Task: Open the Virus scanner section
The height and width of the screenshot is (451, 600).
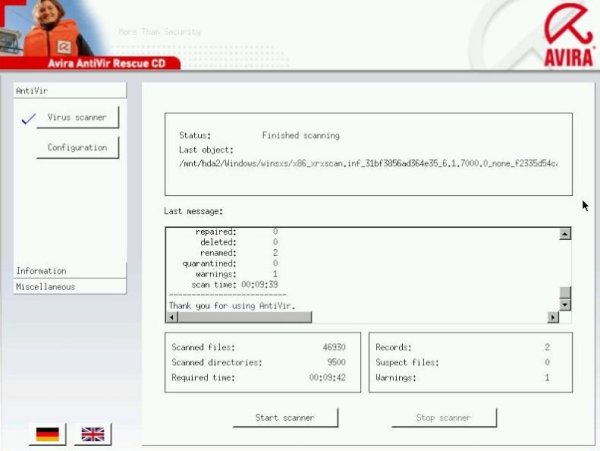Action: click(x=77, y=117)
